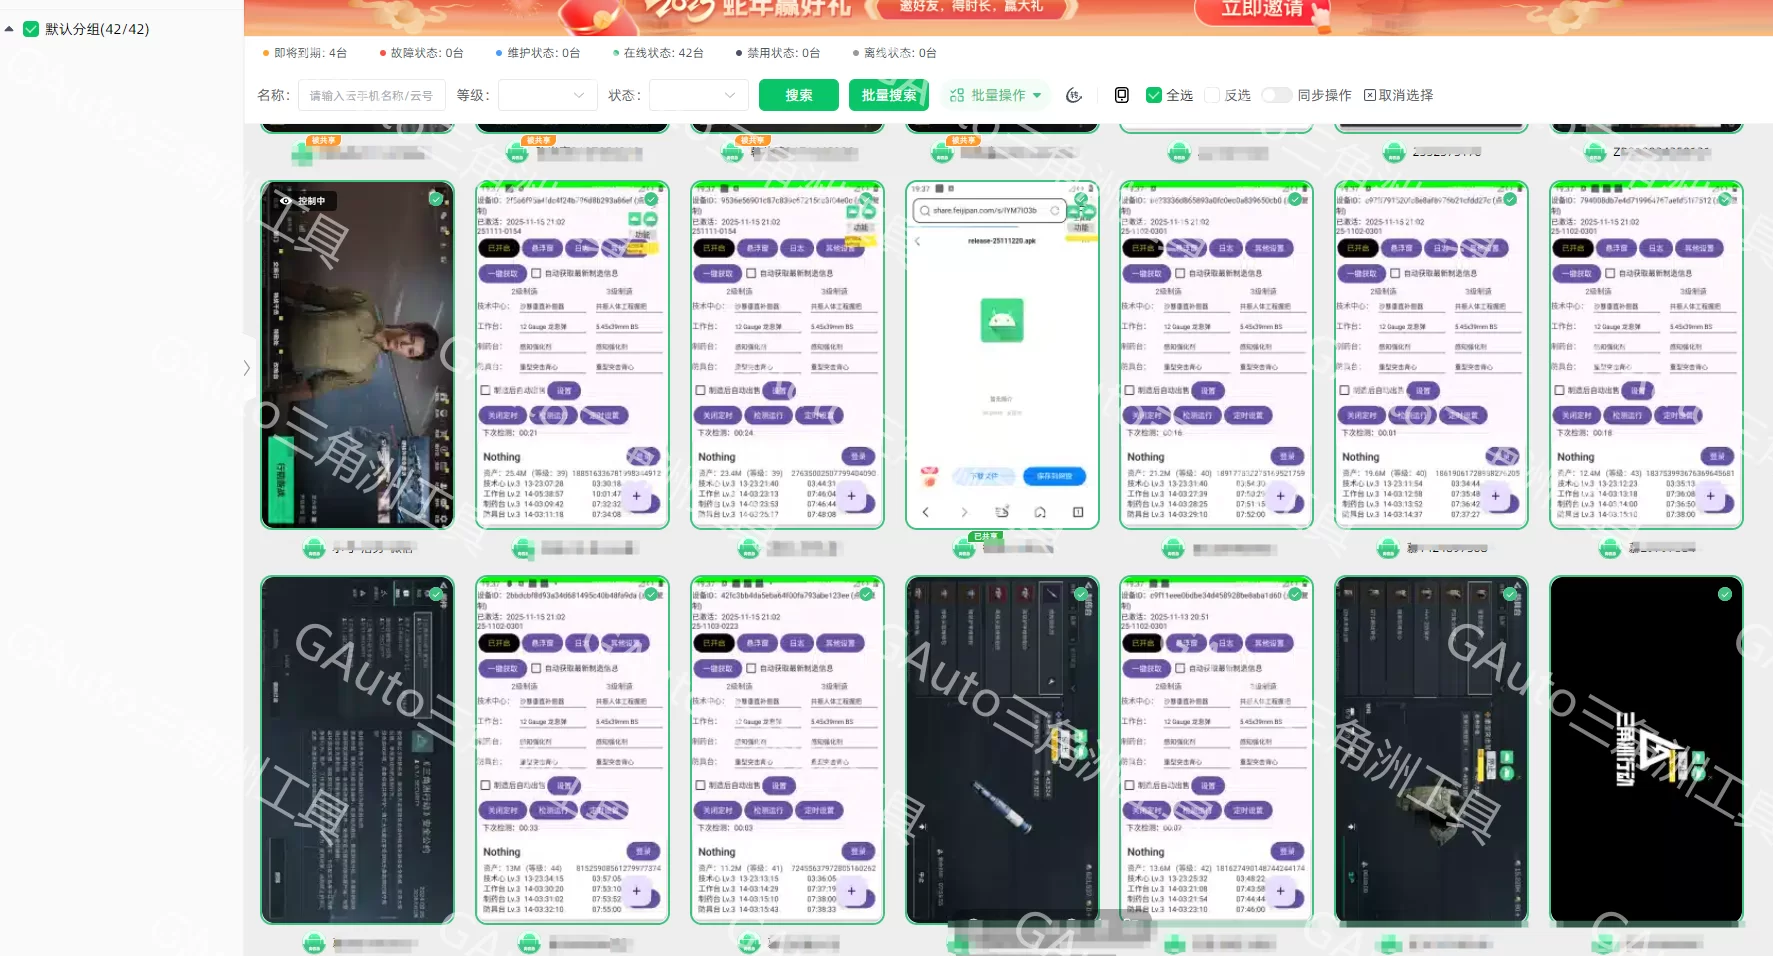Deselect the seventh row-two device's checkmark
Viewport: 1773px width, 956px height.
(x=1725, y=199)
